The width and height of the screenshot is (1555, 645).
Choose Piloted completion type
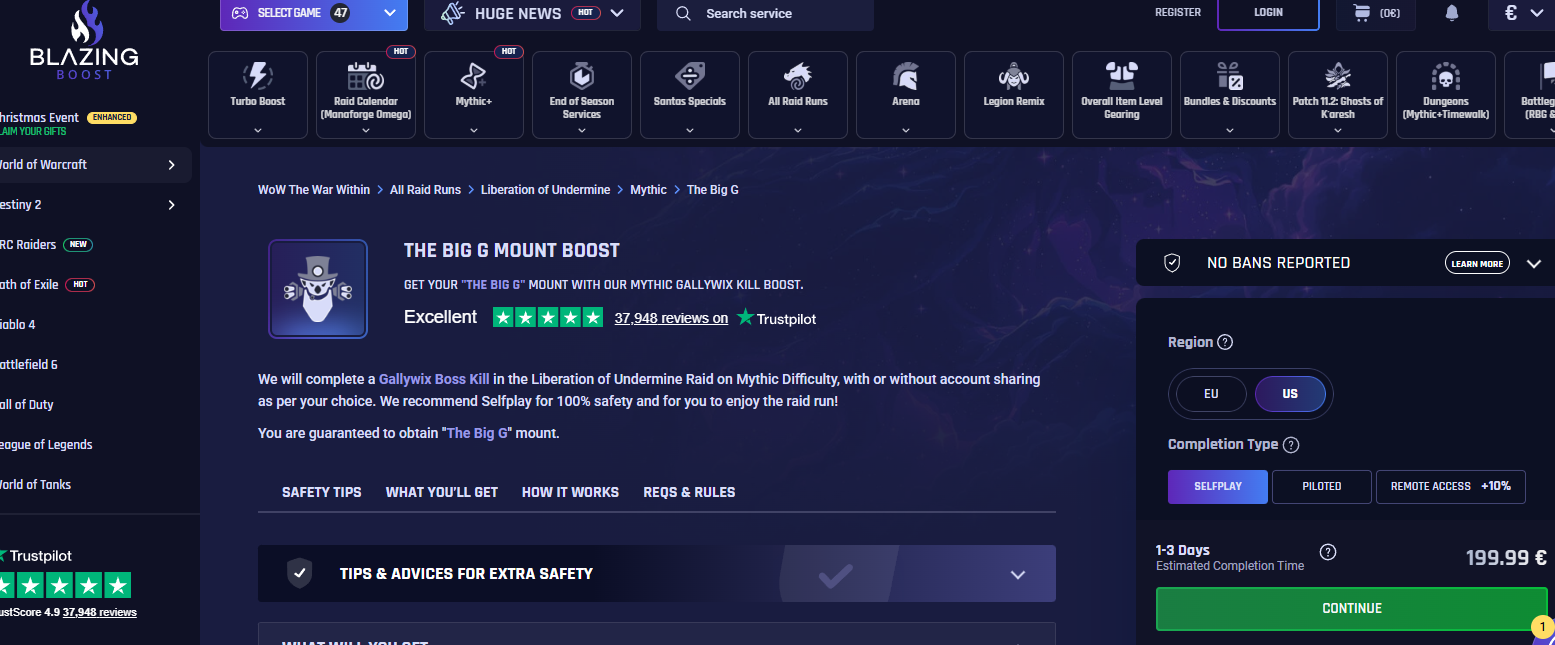(1322, 486)
